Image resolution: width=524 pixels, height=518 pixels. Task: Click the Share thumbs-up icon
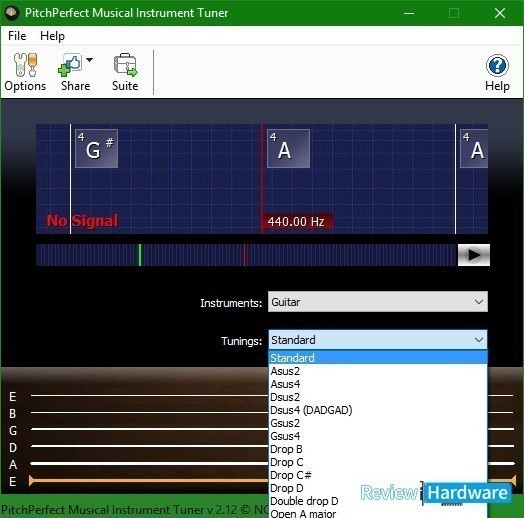click(70, 64)
